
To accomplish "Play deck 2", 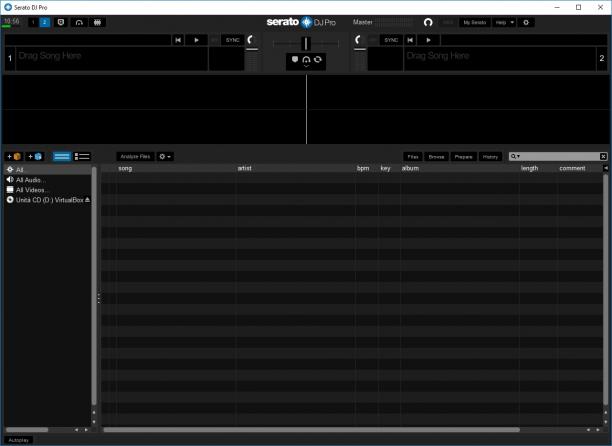I will tap(429, 40).
